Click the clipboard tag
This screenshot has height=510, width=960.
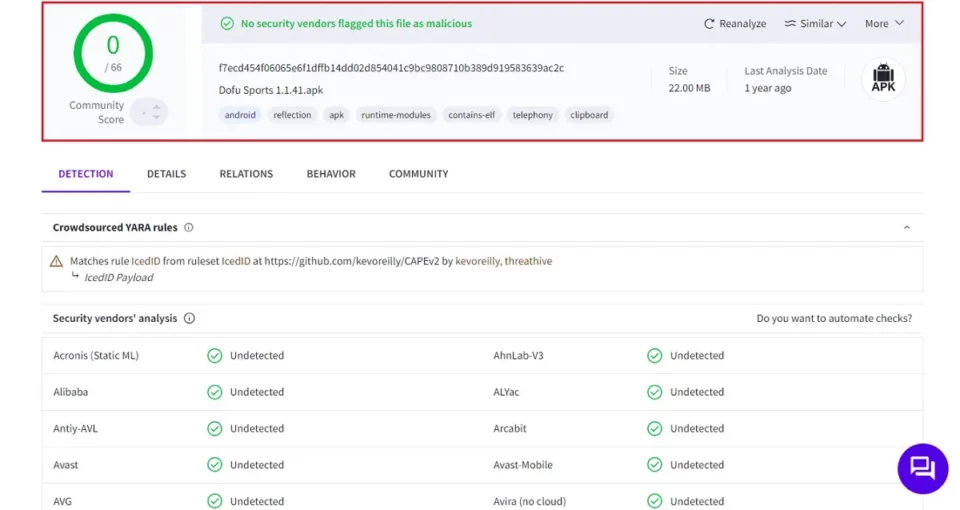coord(589,115)
